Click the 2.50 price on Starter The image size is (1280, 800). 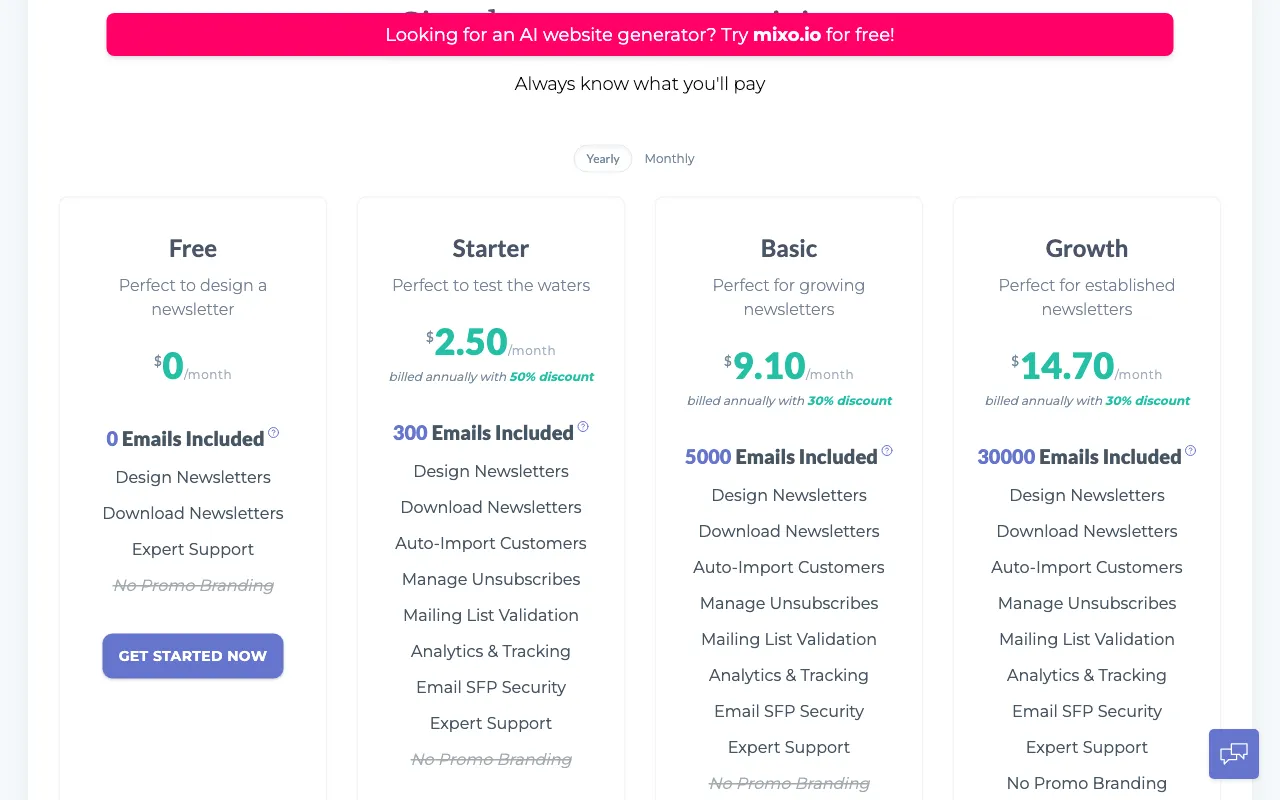(x=471, y=342)
